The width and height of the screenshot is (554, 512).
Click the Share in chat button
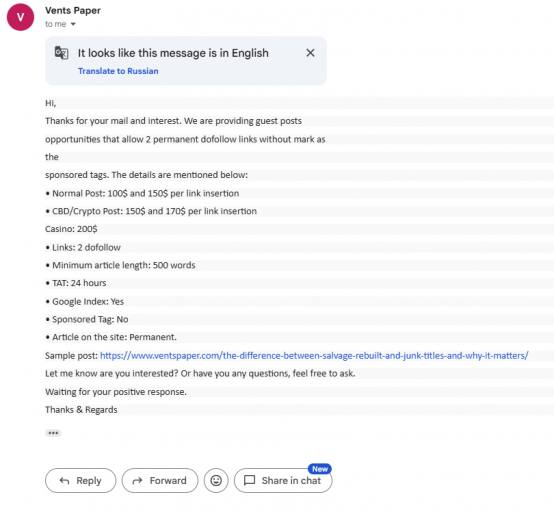[283, 481]
